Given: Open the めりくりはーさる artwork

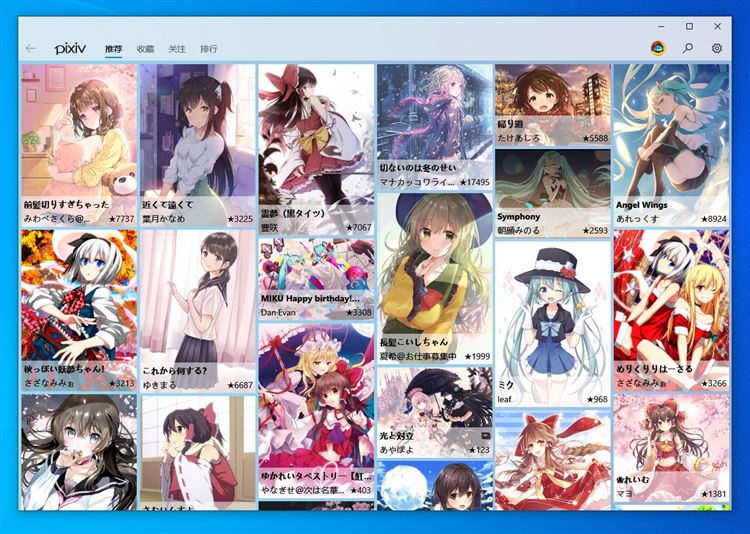Looking at the screenshot, I should 671,311.
